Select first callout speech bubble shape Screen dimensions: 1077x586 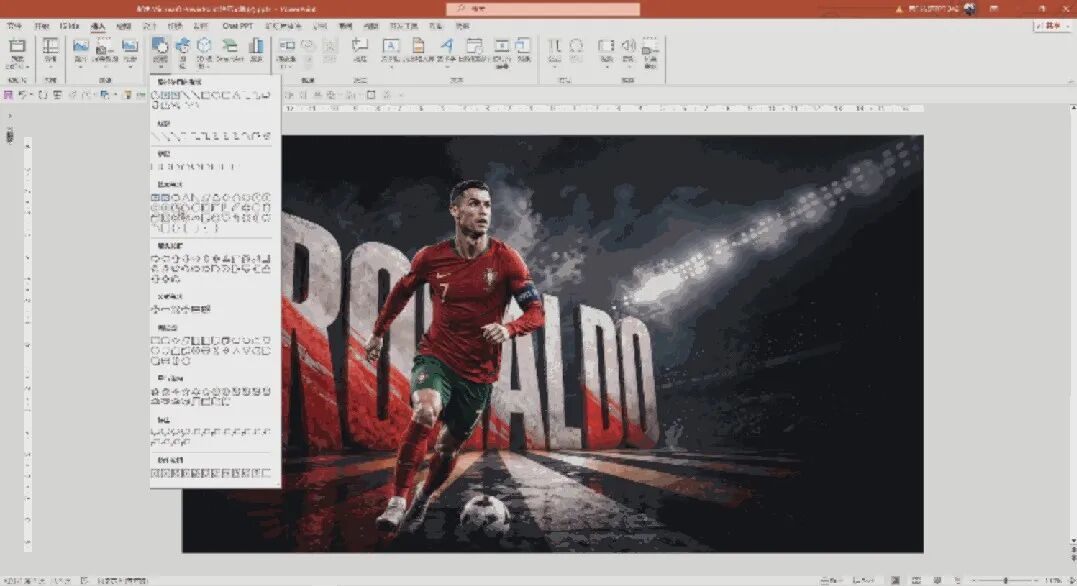155,432
